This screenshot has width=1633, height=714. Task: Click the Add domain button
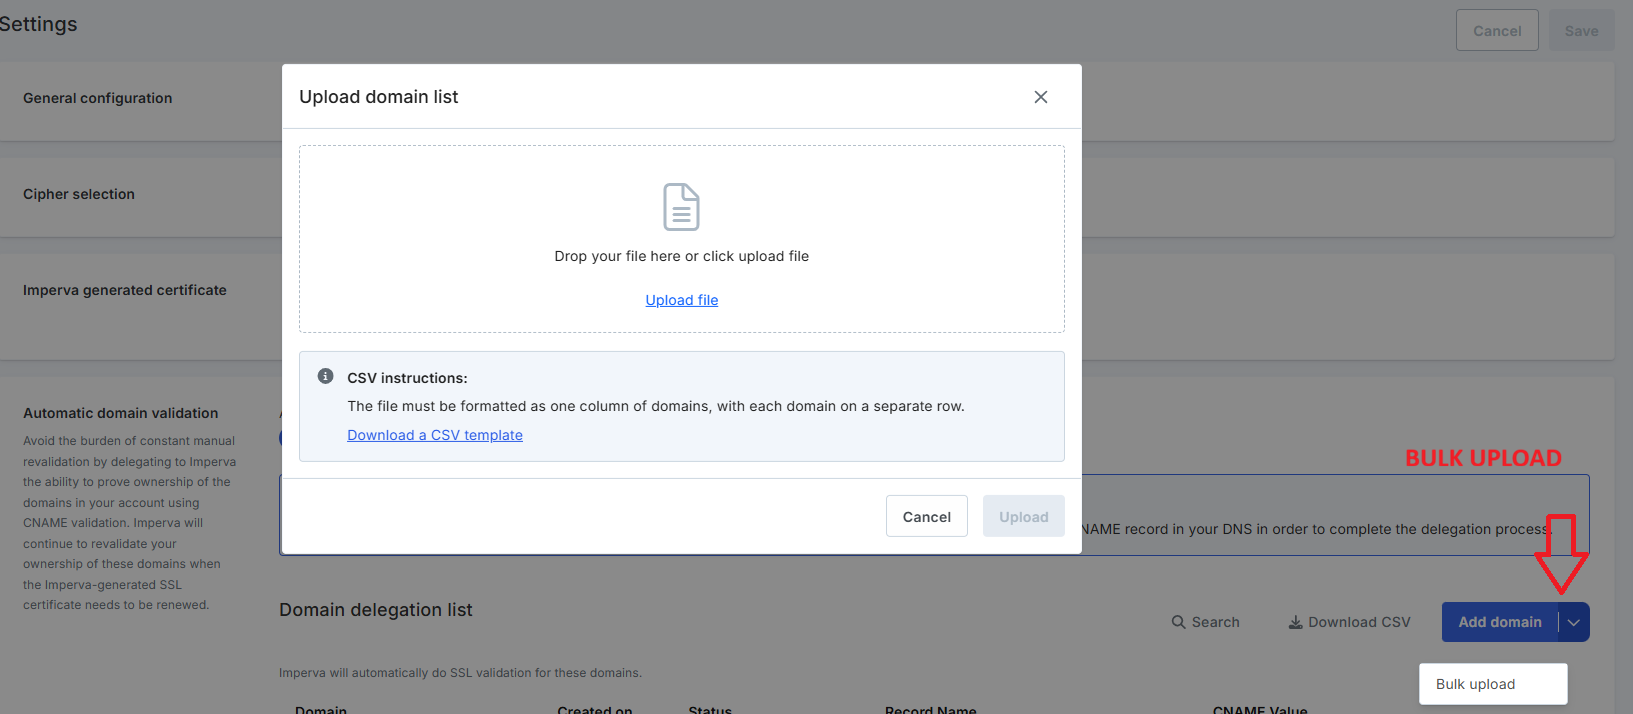1499,622
